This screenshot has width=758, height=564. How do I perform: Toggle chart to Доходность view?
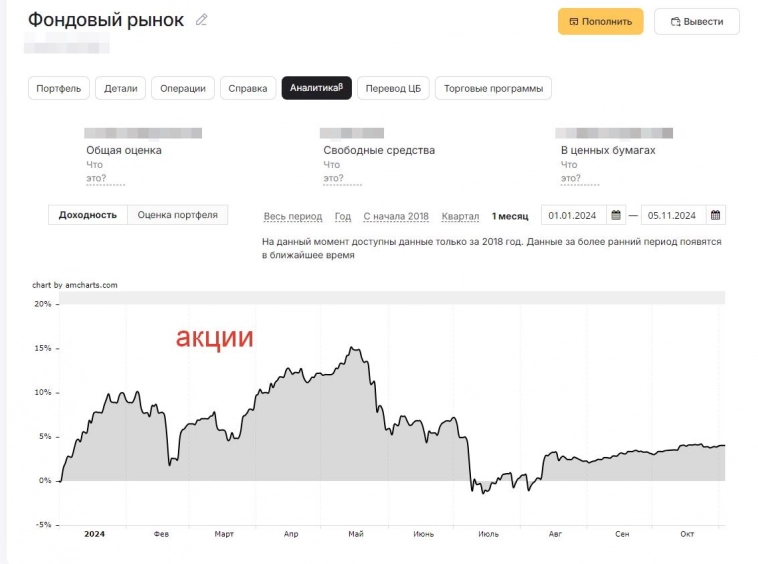tap(88, 215)
